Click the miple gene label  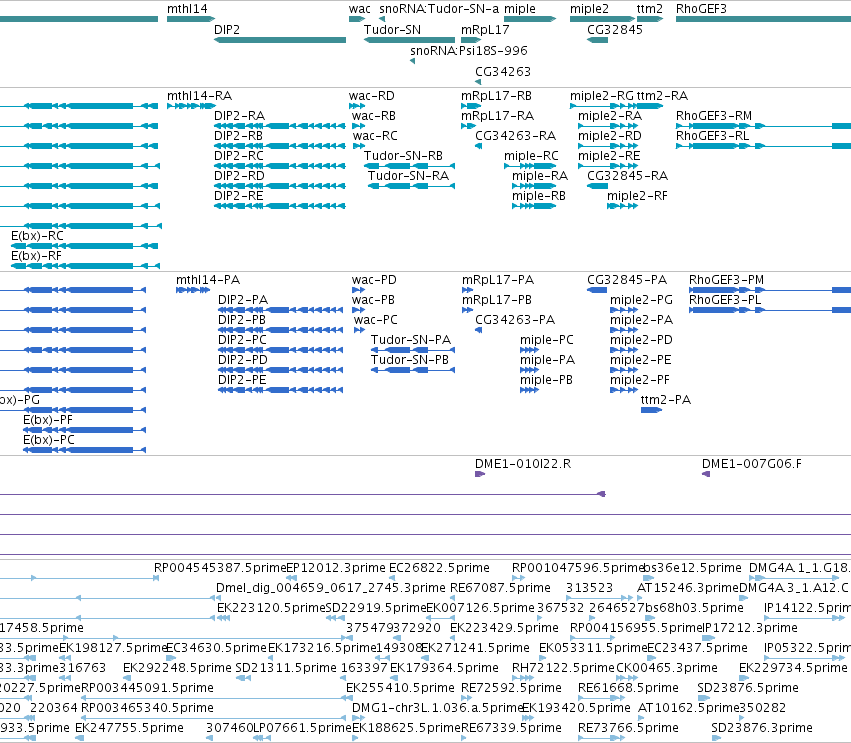pyautogui.click(x=519, y=9)
